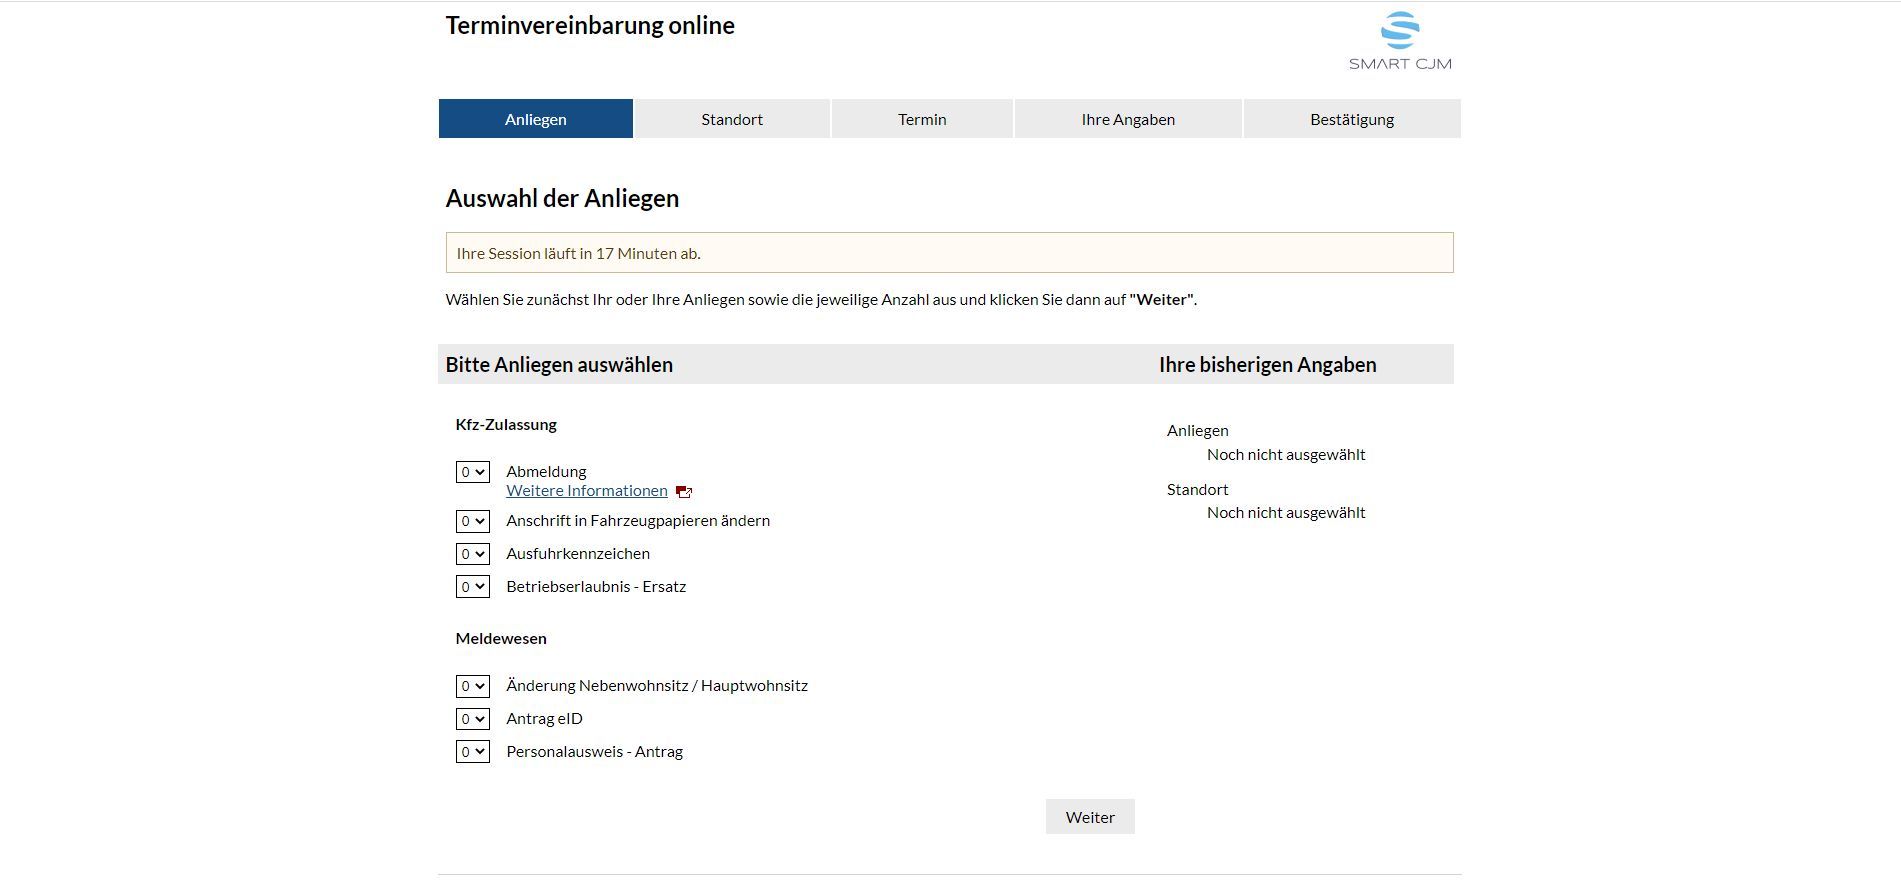Screen dimensions: 1901x882
Task: Click the Personalausweis - Antrag label
Action: [594, 752]
